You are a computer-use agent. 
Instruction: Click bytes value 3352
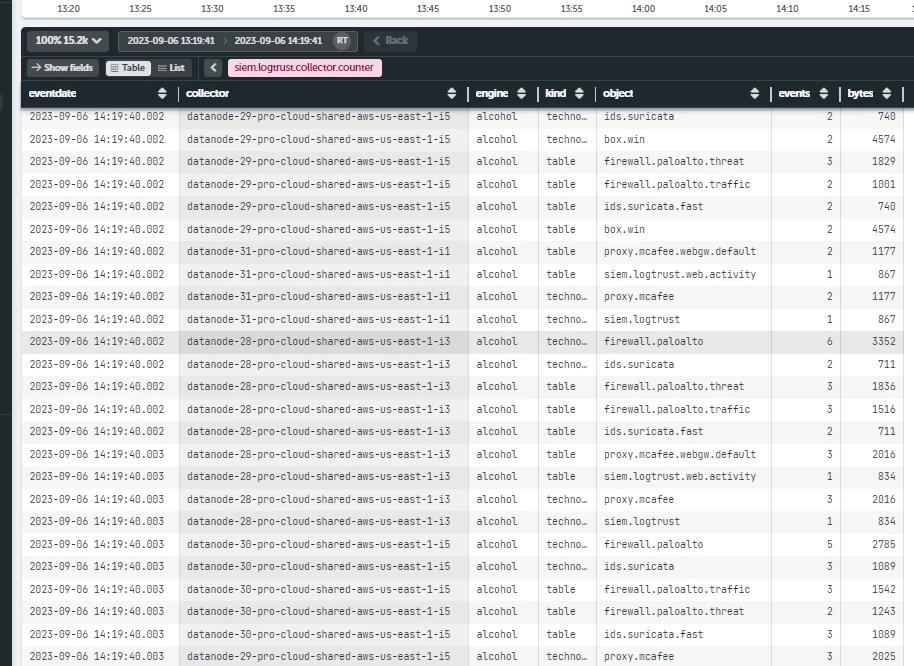tap(884, 341)
